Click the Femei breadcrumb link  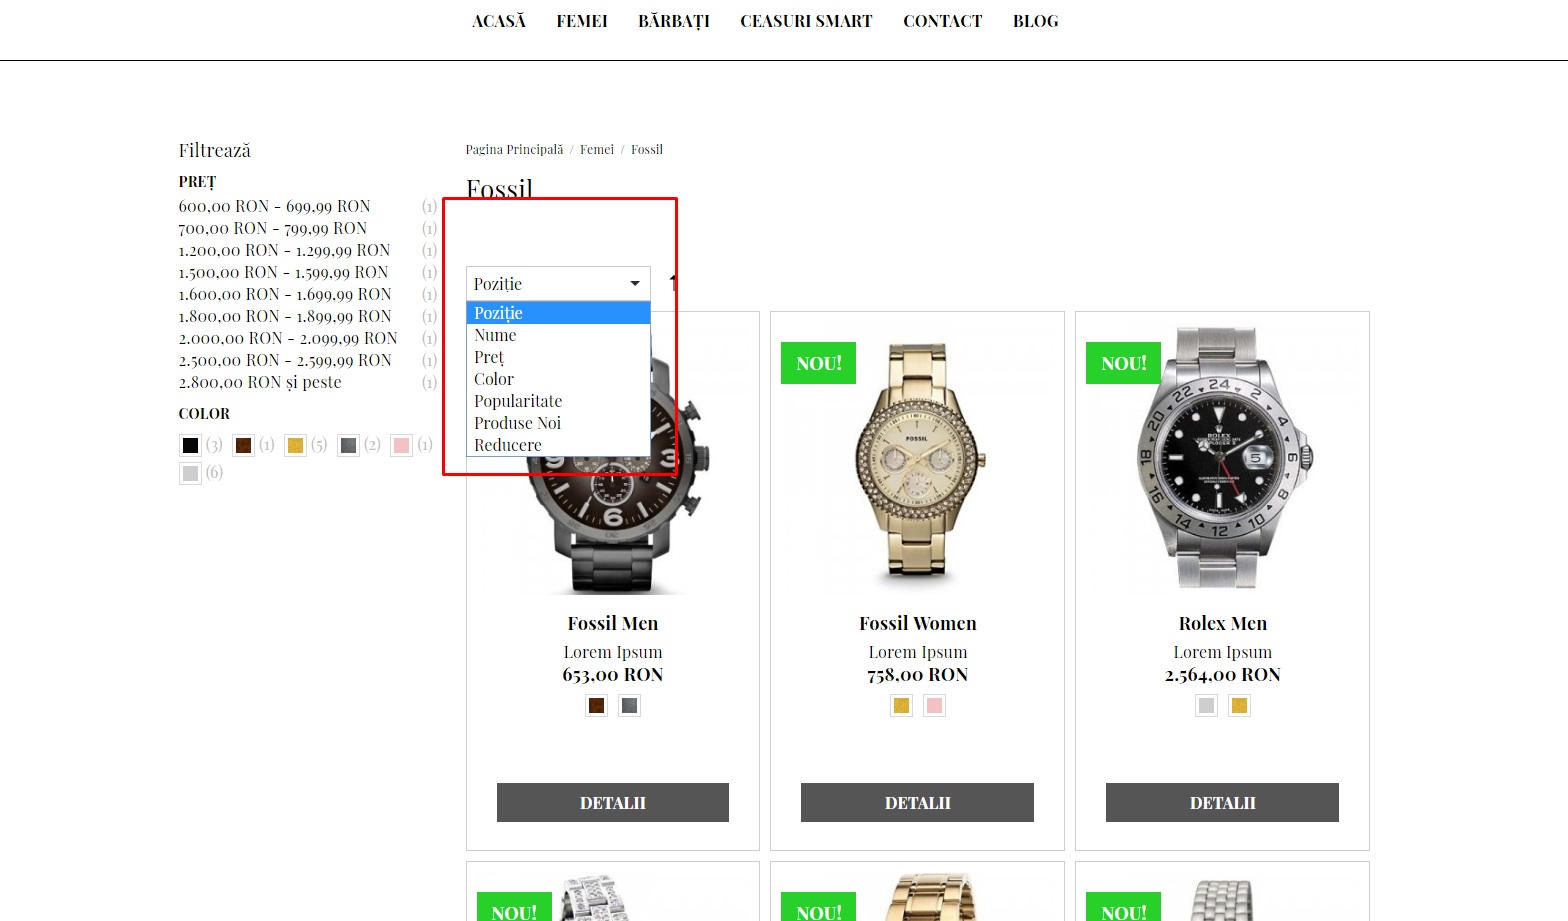[597, 149]
